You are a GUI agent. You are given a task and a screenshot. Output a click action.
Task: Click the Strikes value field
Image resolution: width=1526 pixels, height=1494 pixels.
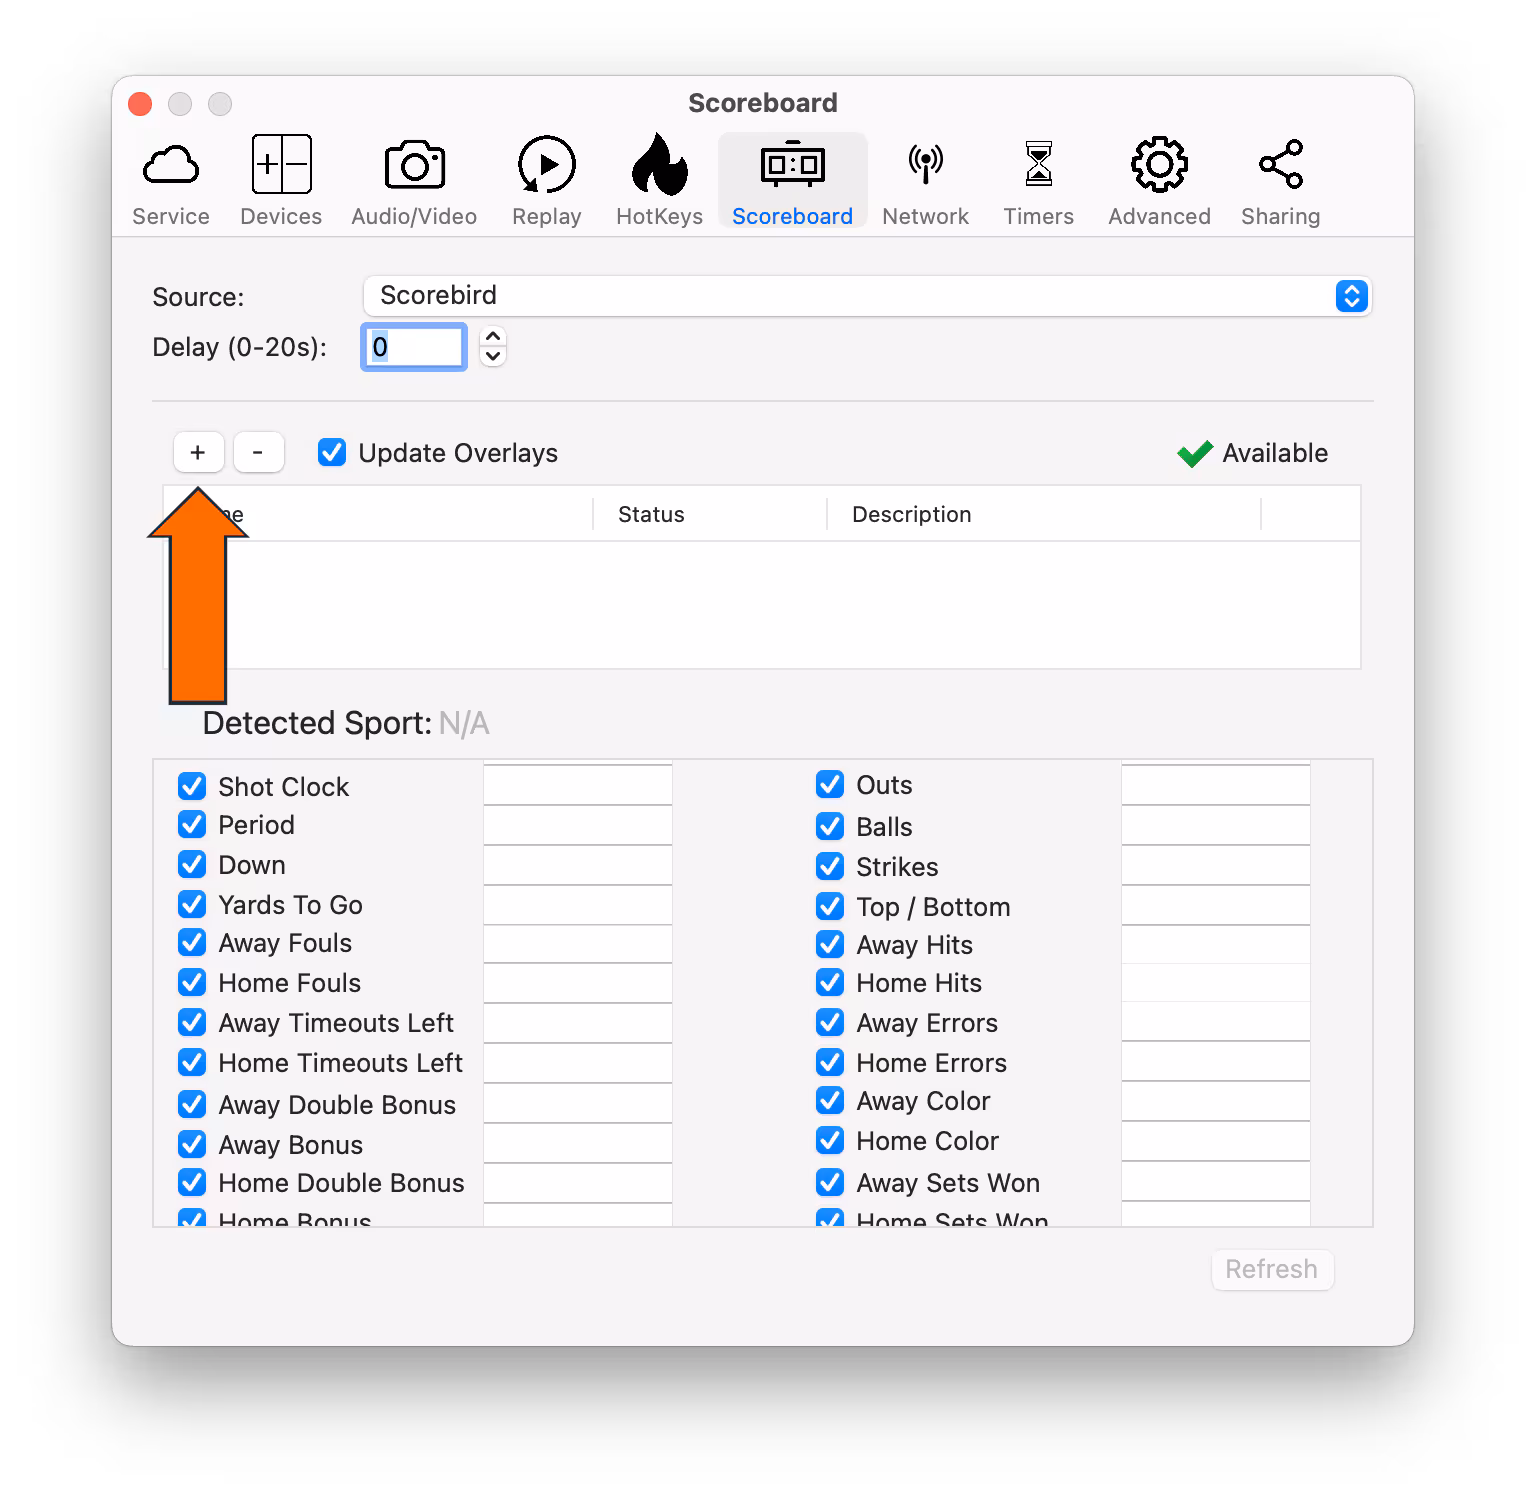click(x=1216, y=865)
